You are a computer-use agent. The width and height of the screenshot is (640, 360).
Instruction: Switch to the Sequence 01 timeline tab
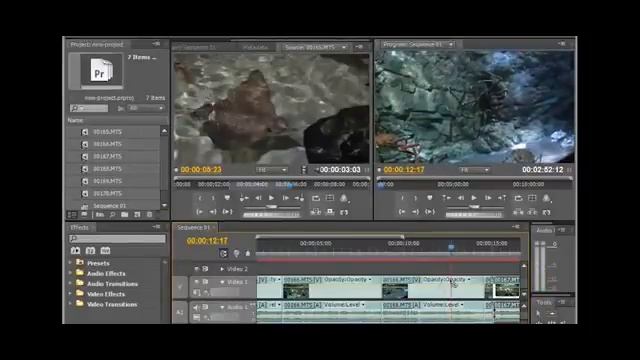pyautogui.click(x=193, y=227)
